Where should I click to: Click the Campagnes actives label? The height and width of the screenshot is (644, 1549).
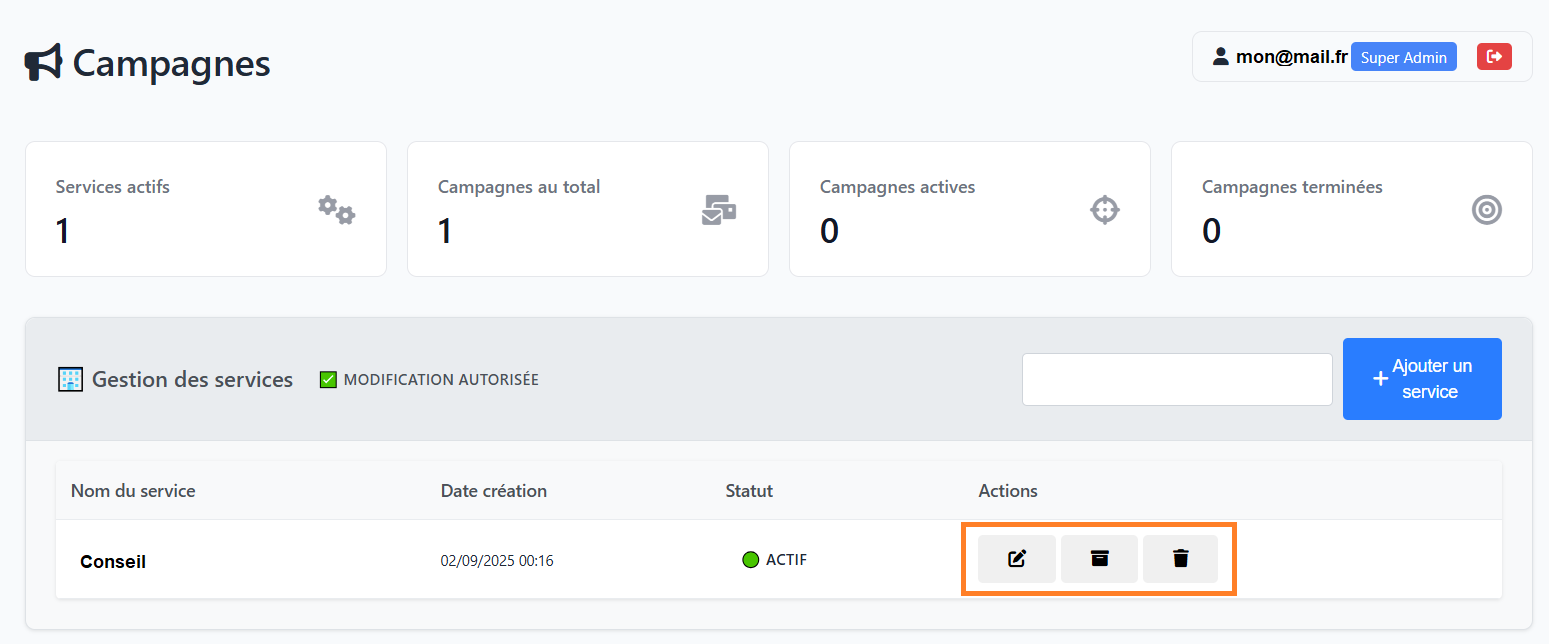pos(897,187)
